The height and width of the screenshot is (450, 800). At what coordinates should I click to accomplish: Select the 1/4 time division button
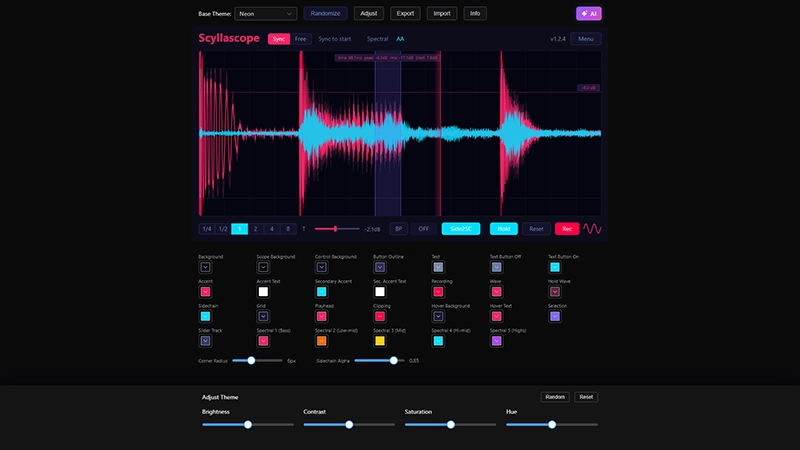coord(207,229)
